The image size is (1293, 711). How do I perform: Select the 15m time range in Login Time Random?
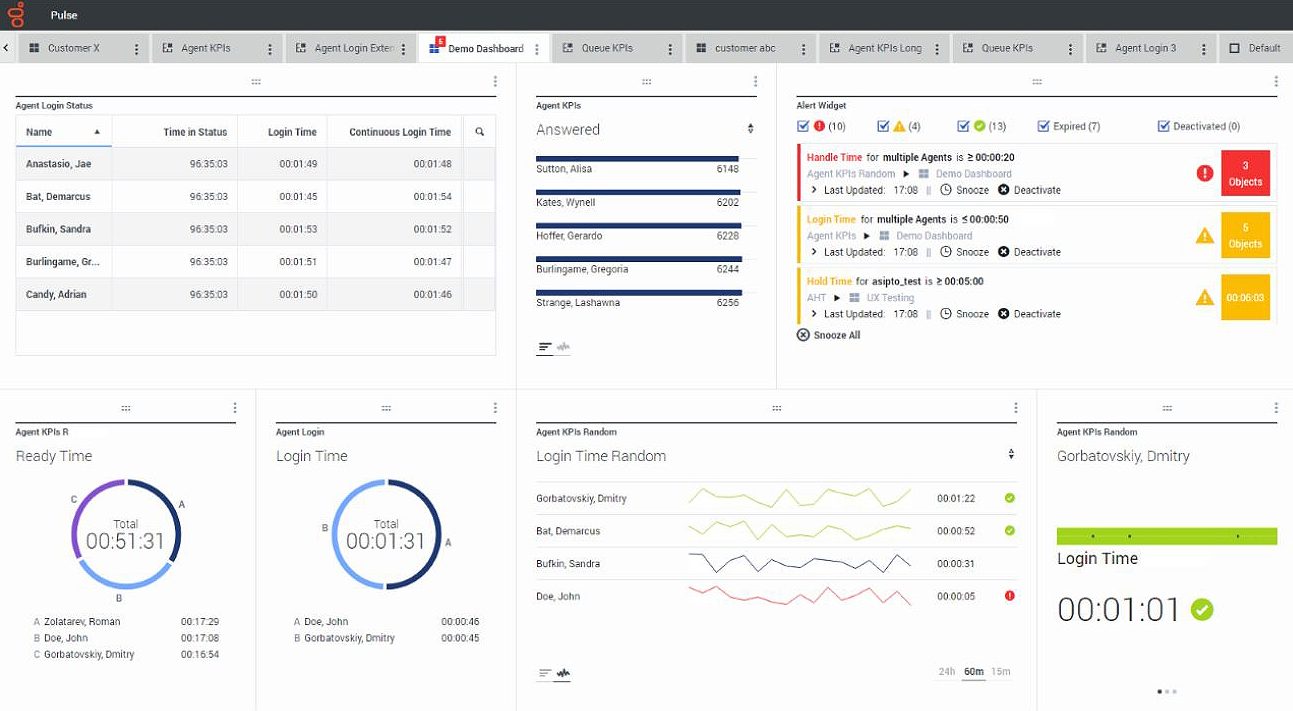pyautogui.click(x=1001, y=671)
